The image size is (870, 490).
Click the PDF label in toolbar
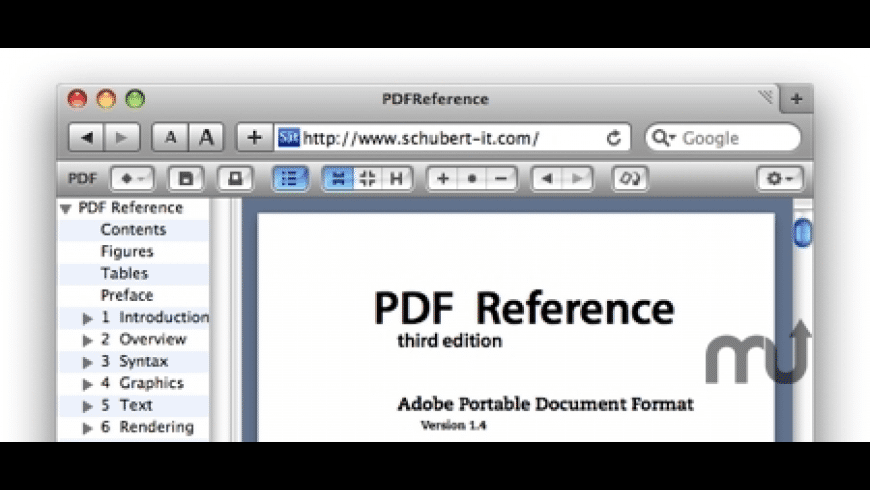82,179
